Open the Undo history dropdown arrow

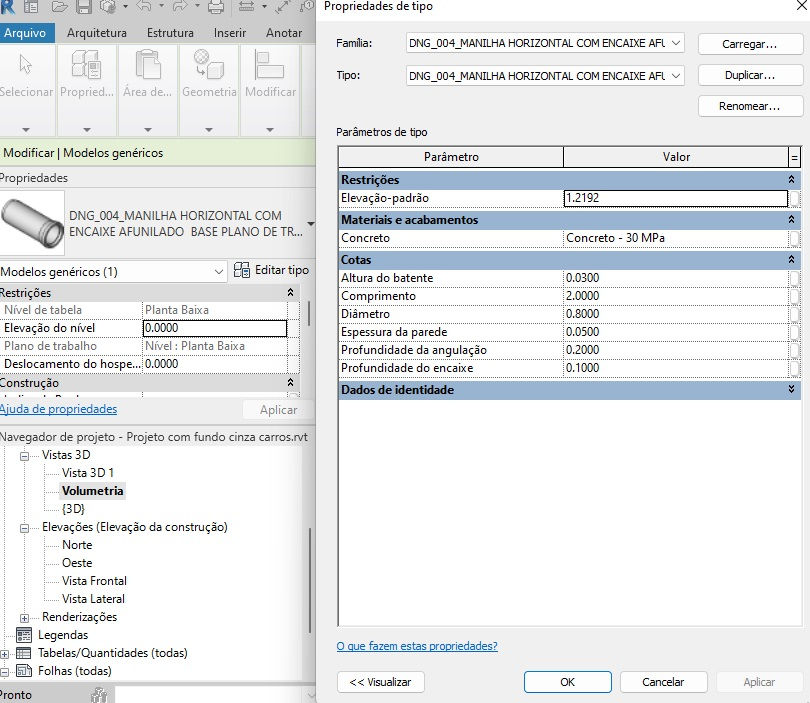pyautogui.click(x=161, y=6)
